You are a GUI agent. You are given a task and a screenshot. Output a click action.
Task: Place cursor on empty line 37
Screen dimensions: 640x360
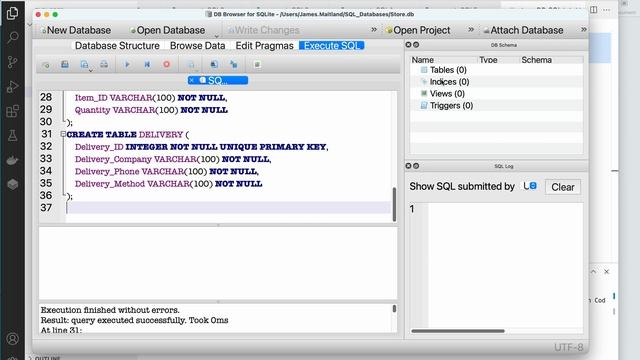(x=228, y=208)
